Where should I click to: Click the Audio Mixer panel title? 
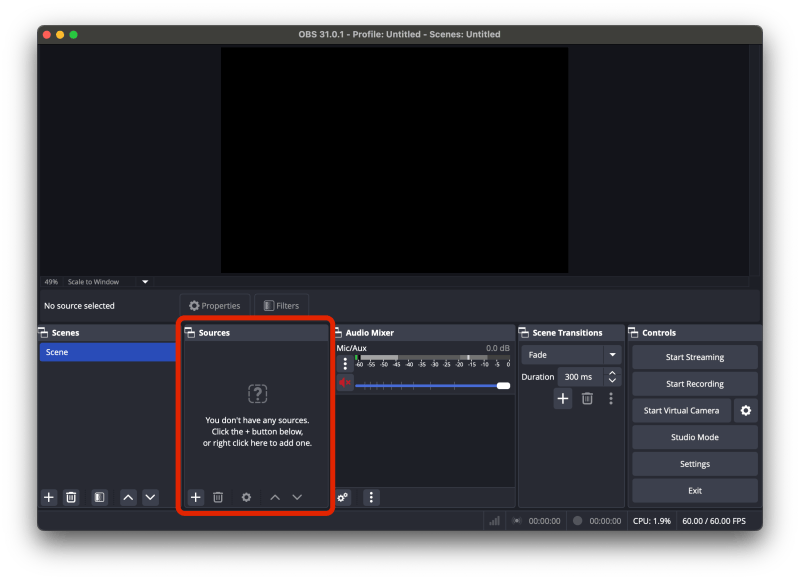(x=369, y=333)
